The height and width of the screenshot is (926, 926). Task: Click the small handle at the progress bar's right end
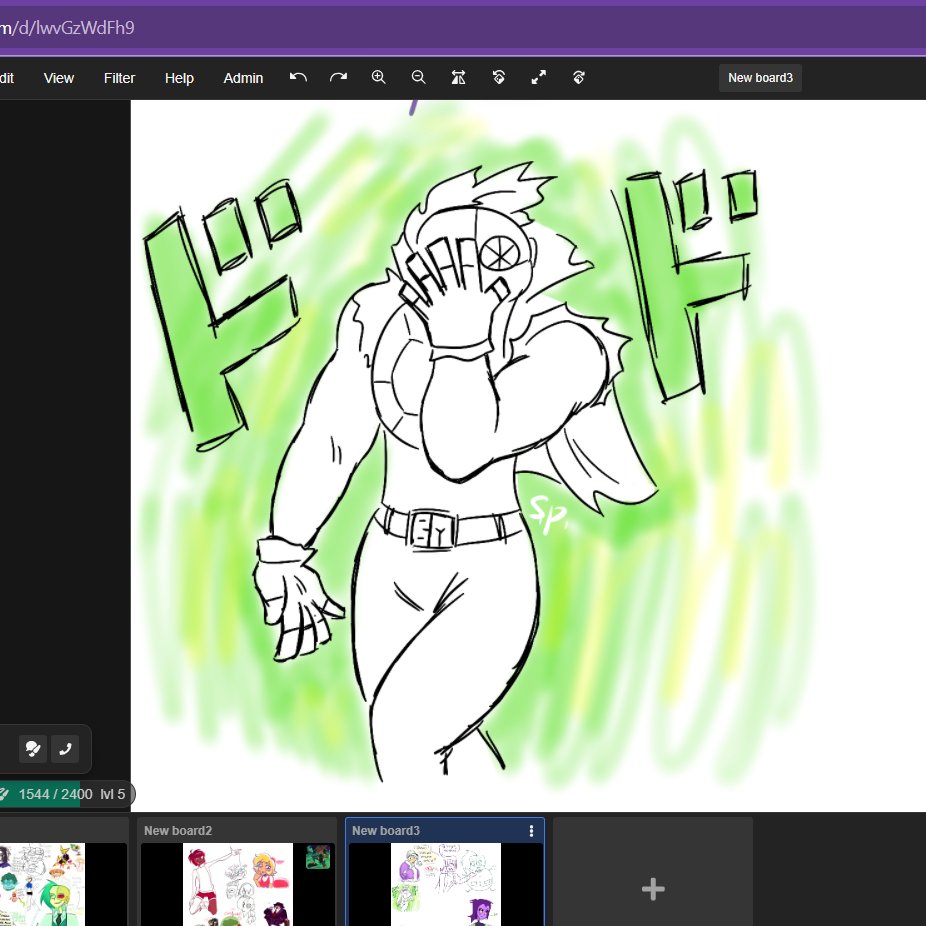(132, 794)
